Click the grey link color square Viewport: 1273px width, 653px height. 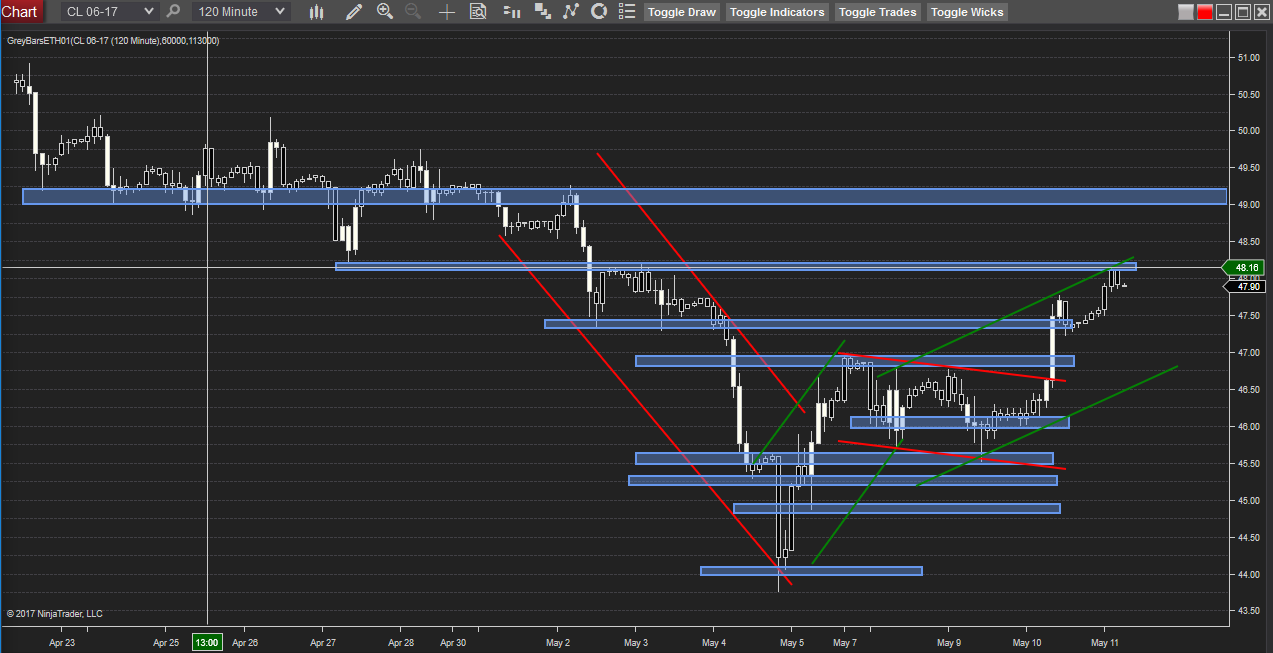[1186, 13]
